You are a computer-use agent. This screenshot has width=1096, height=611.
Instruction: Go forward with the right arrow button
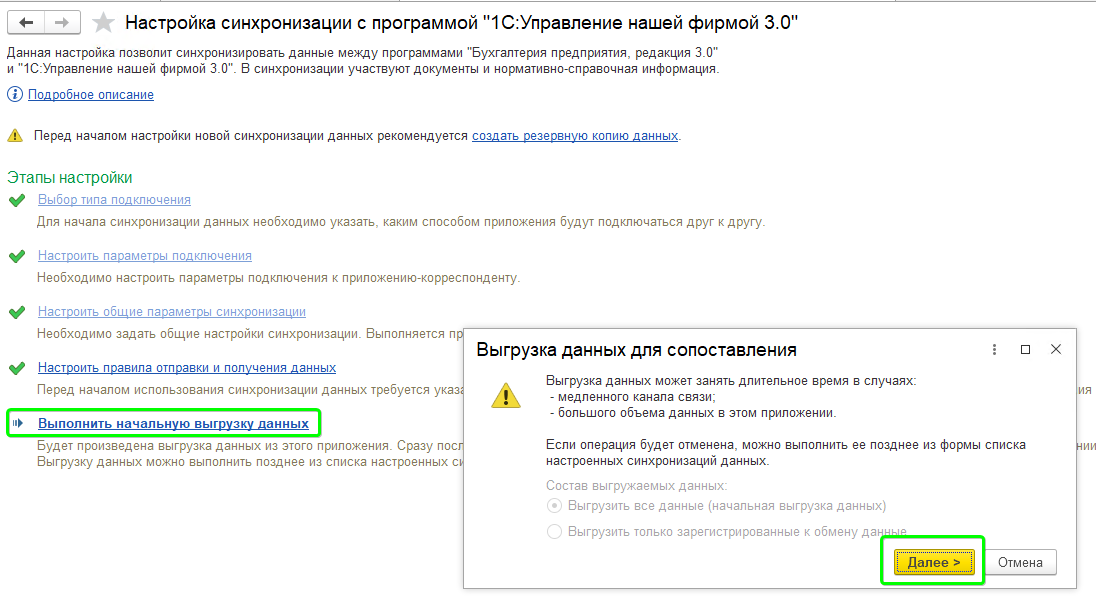tap(62, 22)
